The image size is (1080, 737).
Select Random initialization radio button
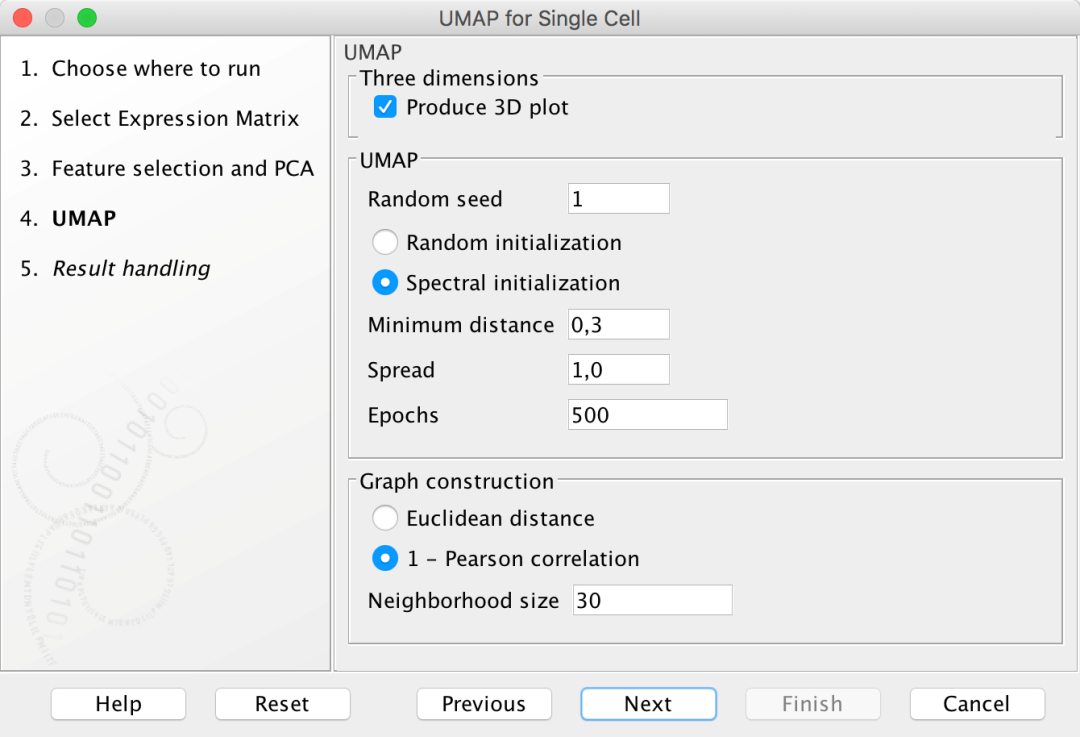click(385, 243)
